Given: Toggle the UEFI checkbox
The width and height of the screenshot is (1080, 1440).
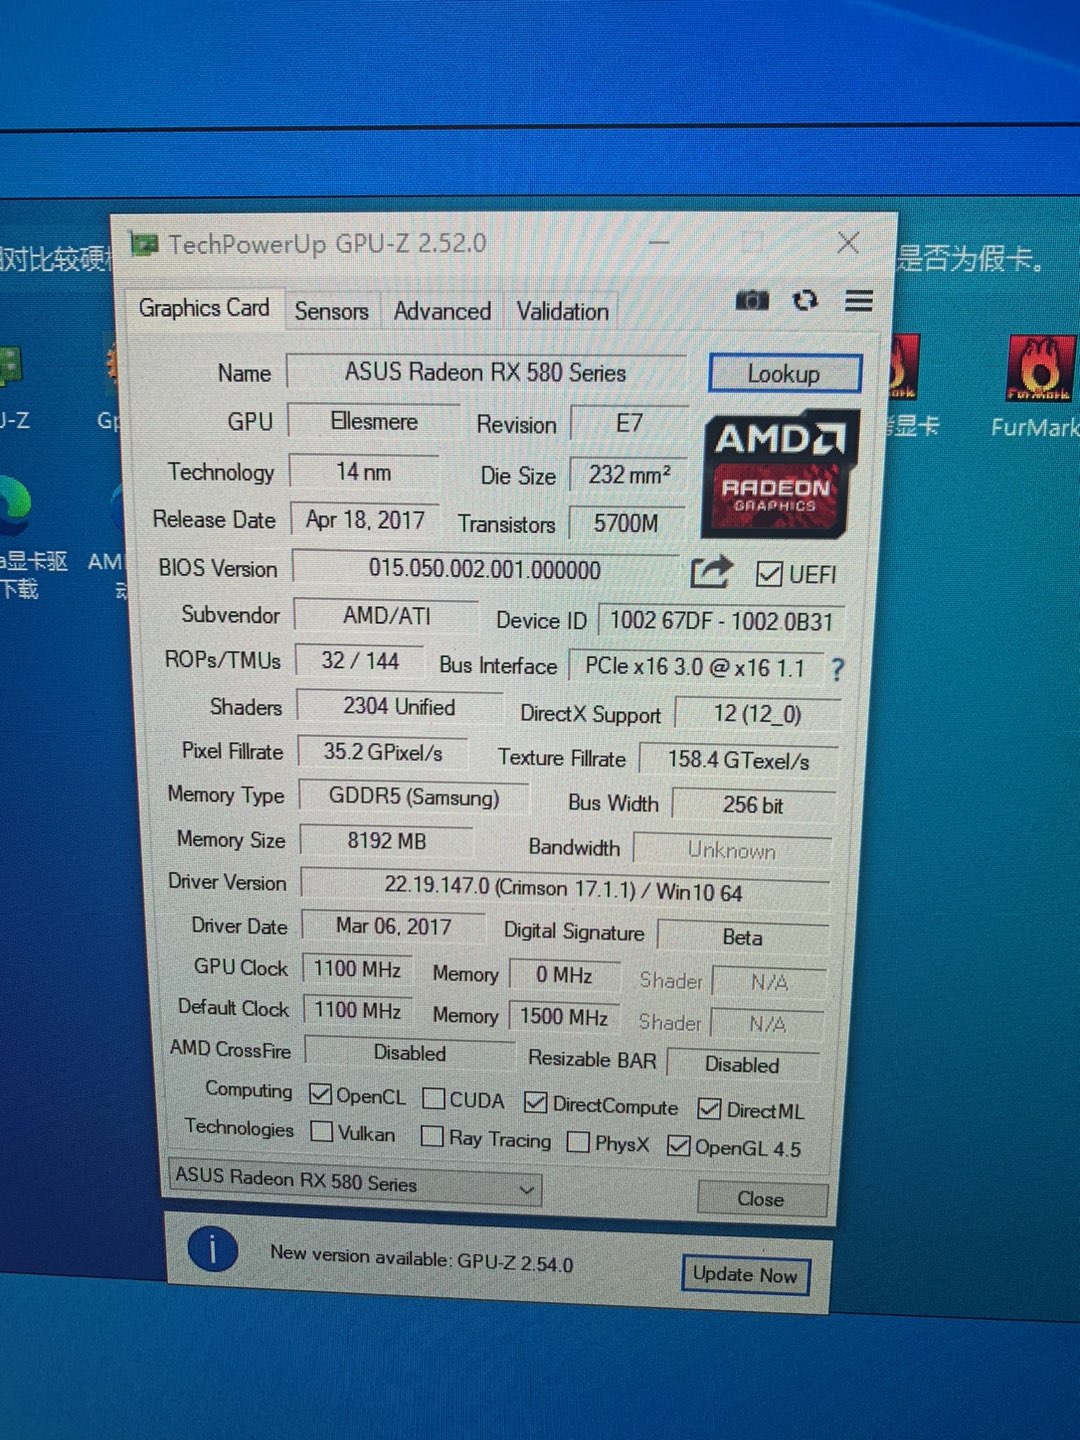Looking at the screenshot, I should click(x=769, y=574).
